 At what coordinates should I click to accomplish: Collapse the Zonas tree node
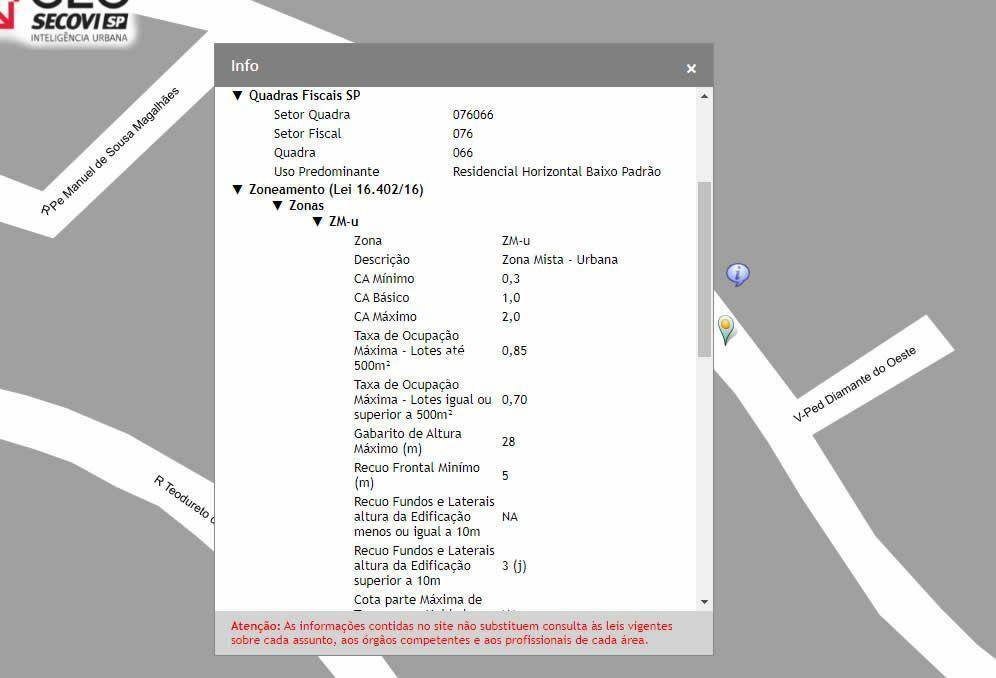278,205
